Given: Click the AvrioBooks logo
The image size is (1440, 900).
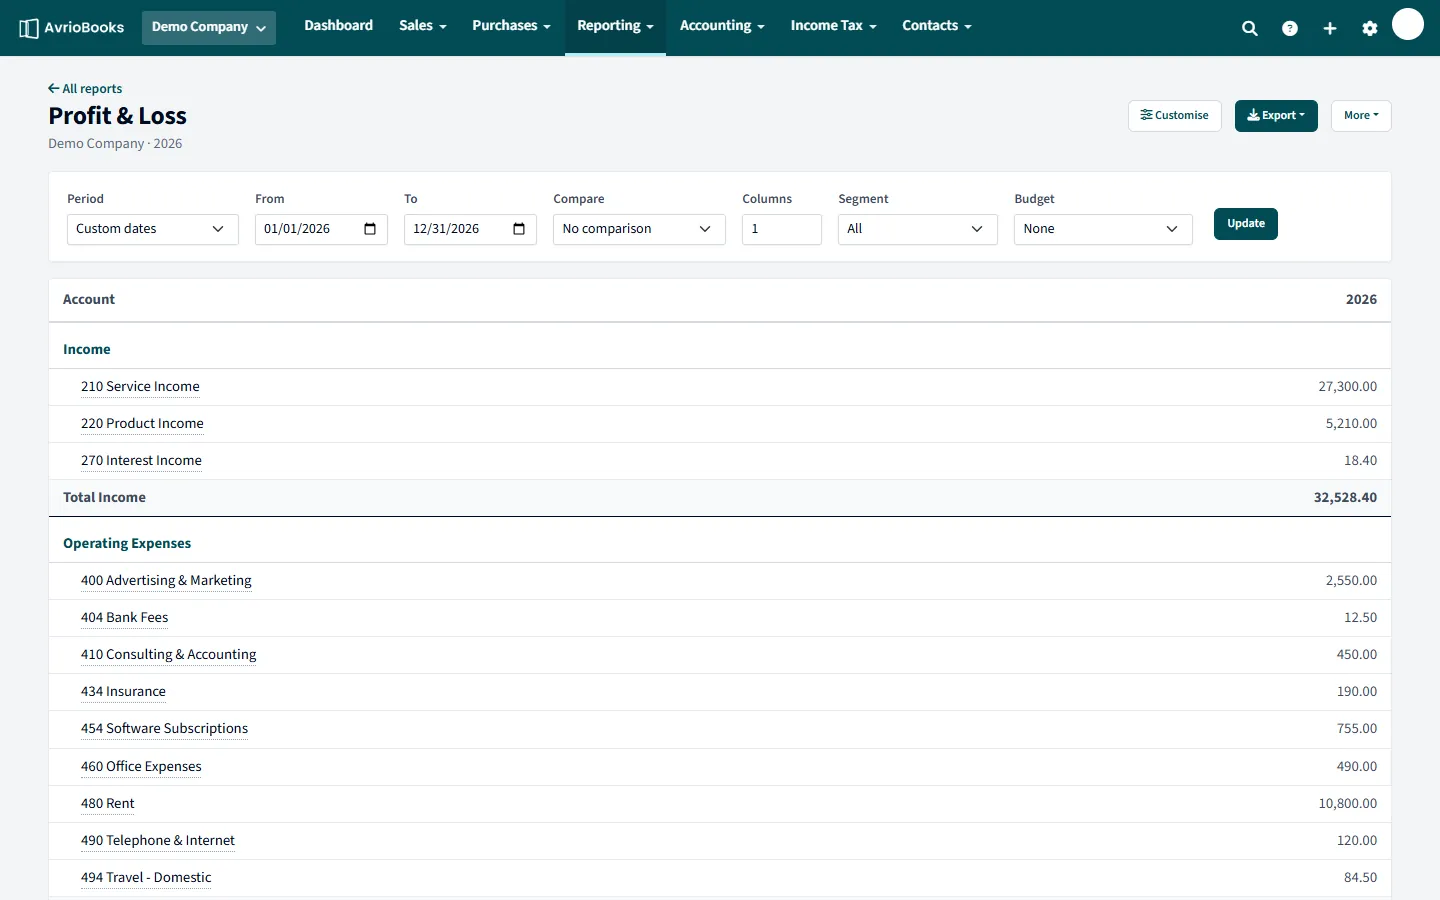Looking at the screenshot, I should click(x=72, y=28).
